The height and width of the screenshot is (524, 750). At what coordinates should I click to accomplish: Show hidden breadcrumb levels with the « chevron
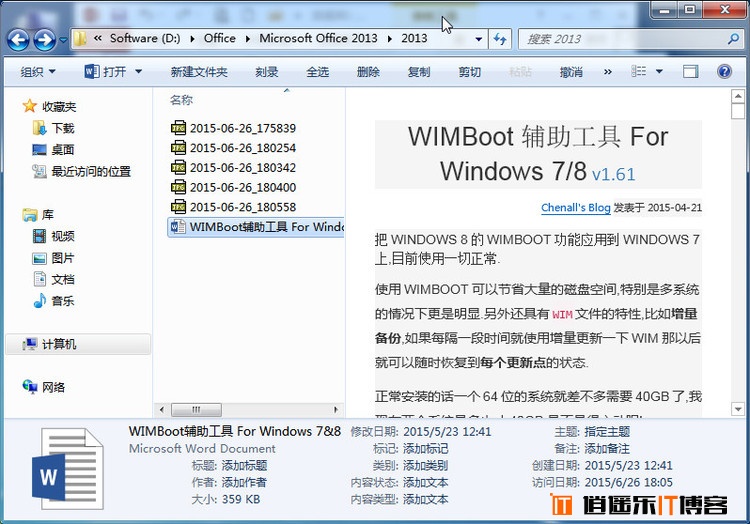coord(98,38)
